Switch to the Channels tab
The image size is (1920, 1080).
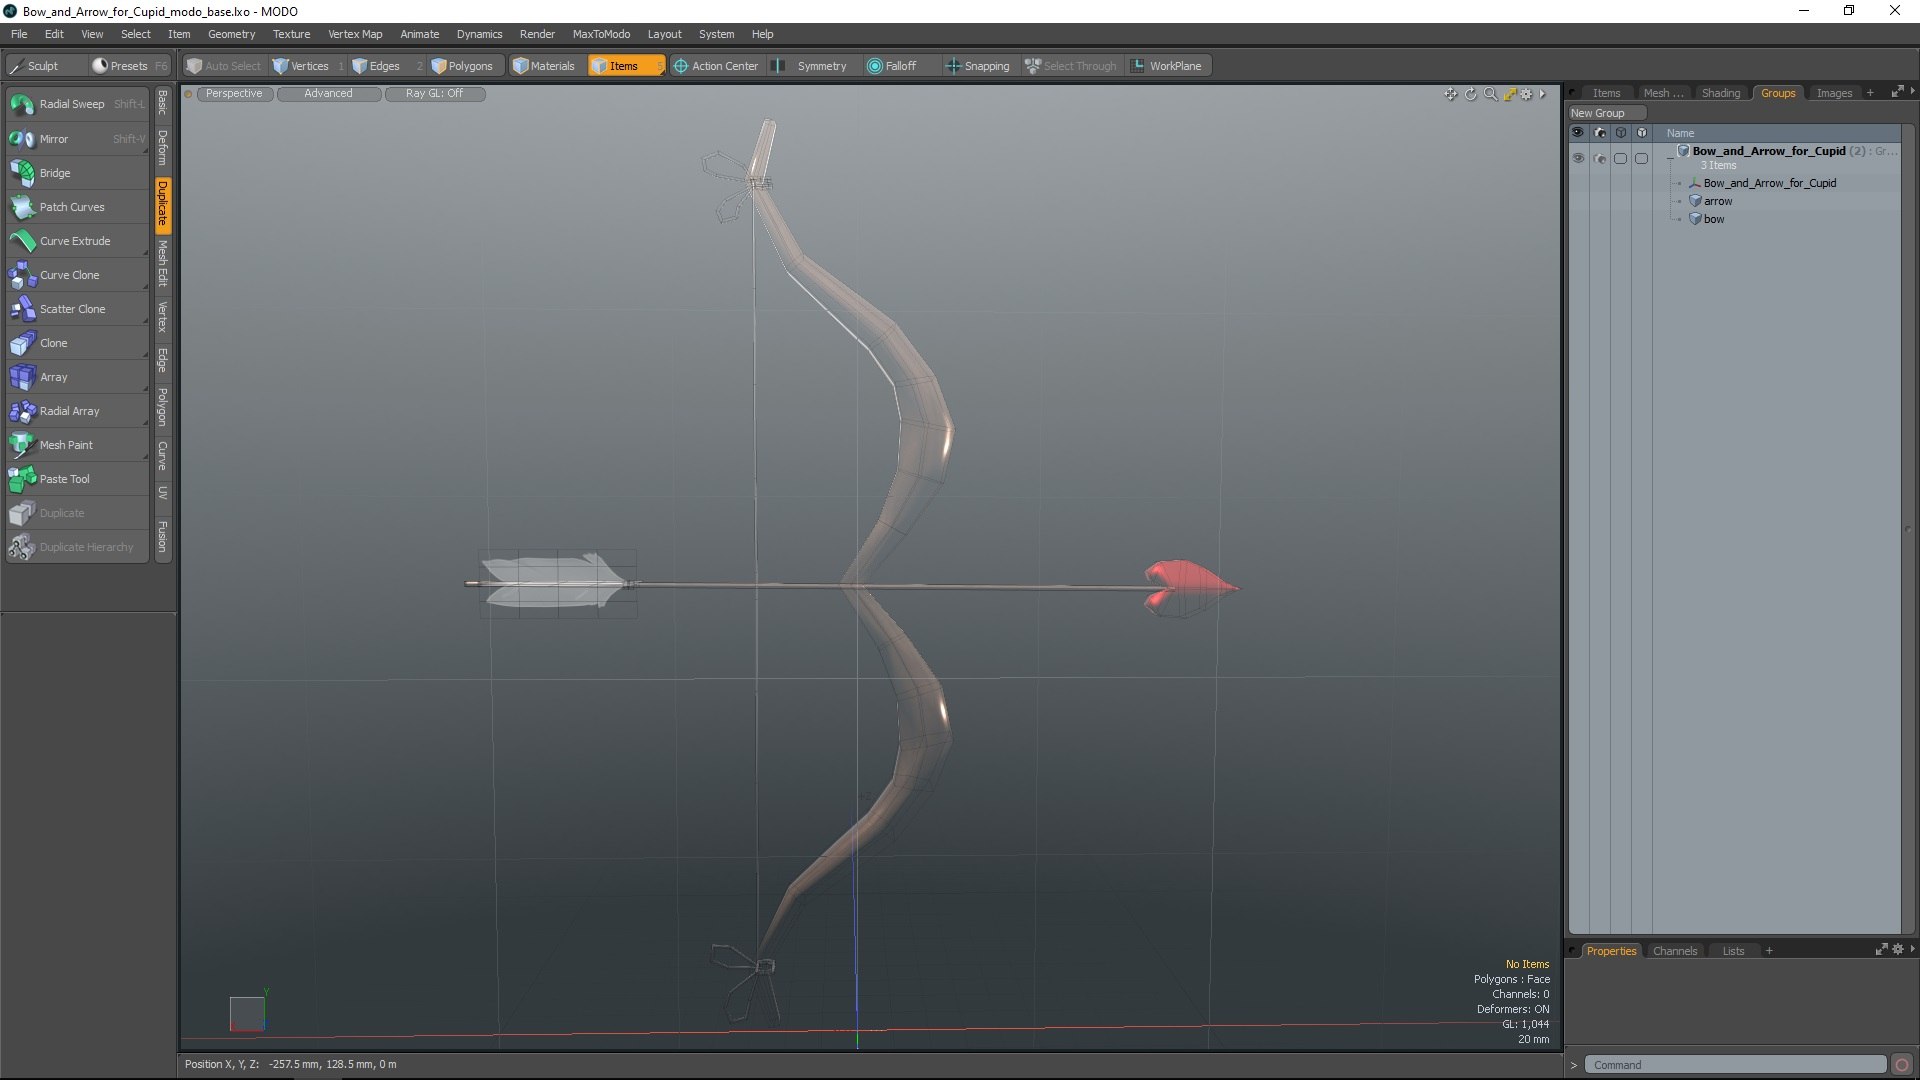[1674, 951]
